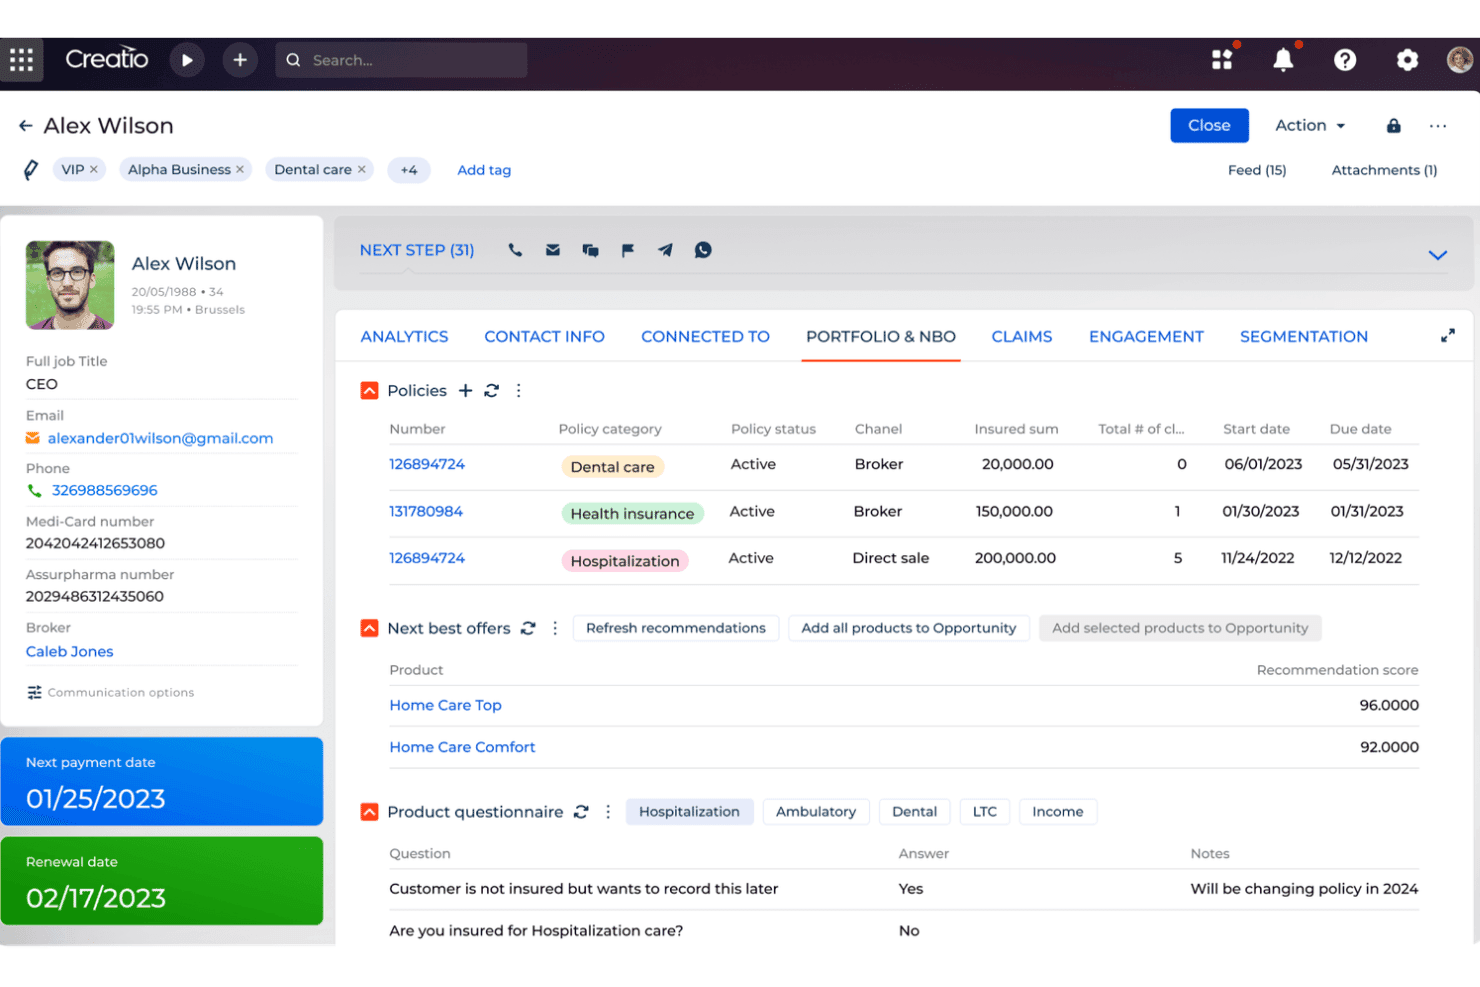Collapse the Next best offers section
The width and height of the screenshot is (1480, 987).
click(369, 628)
